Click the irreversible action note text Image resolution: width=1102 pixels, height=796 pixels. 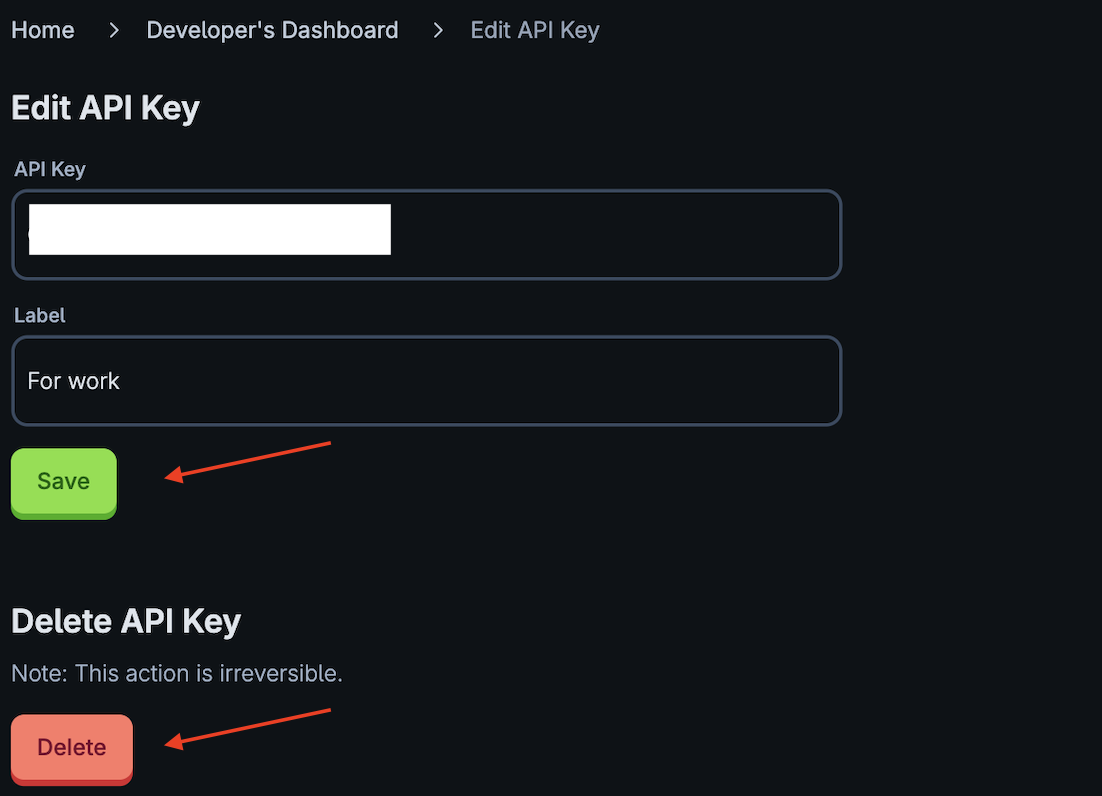click(x=177, y=673)
